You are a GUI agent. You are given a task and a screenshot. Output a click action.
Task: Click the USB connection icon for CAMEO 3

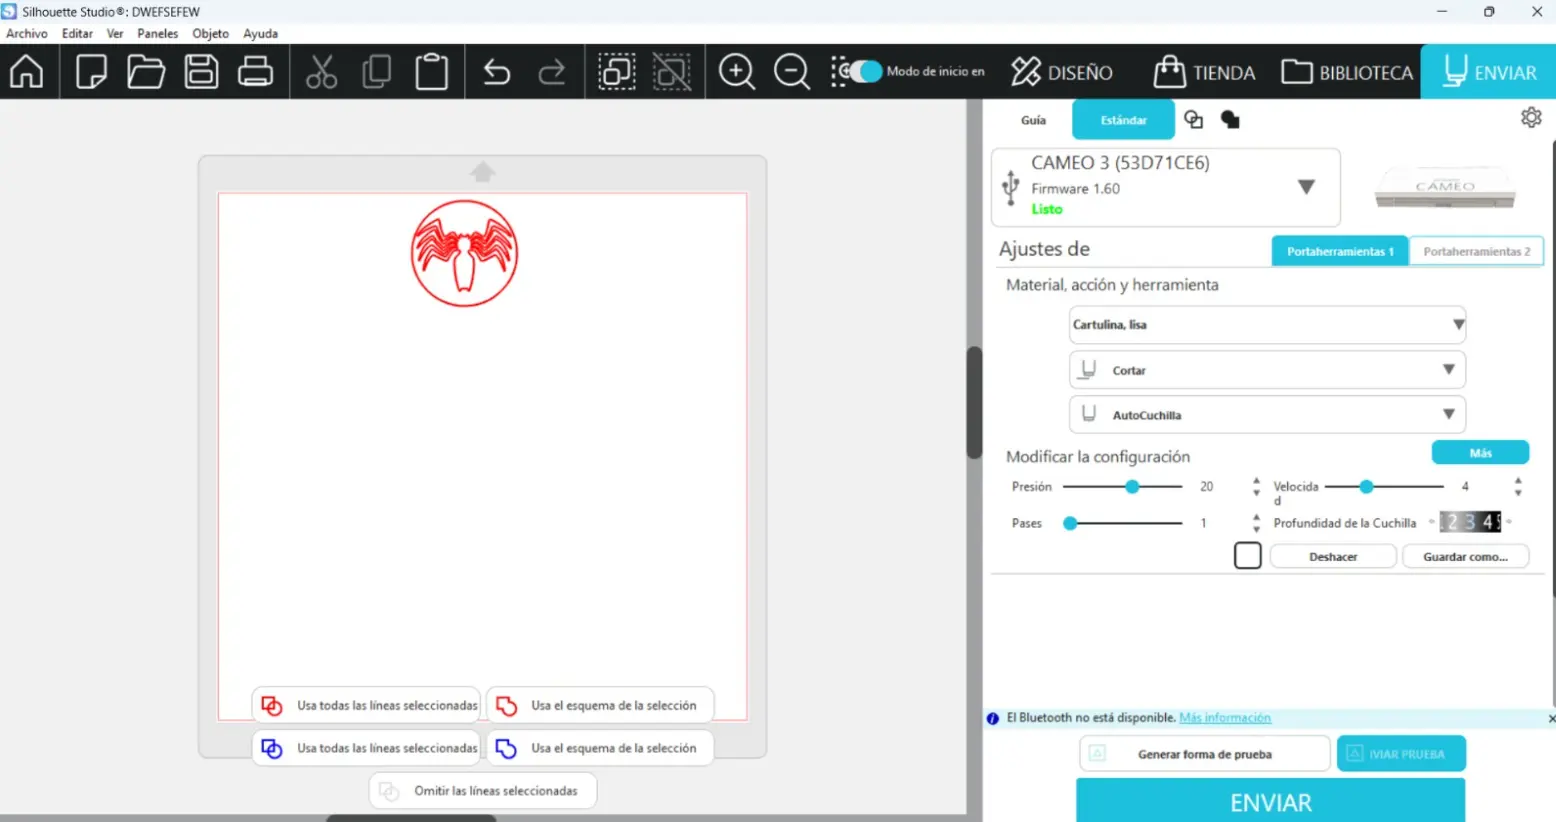(x=1010, y=187)
